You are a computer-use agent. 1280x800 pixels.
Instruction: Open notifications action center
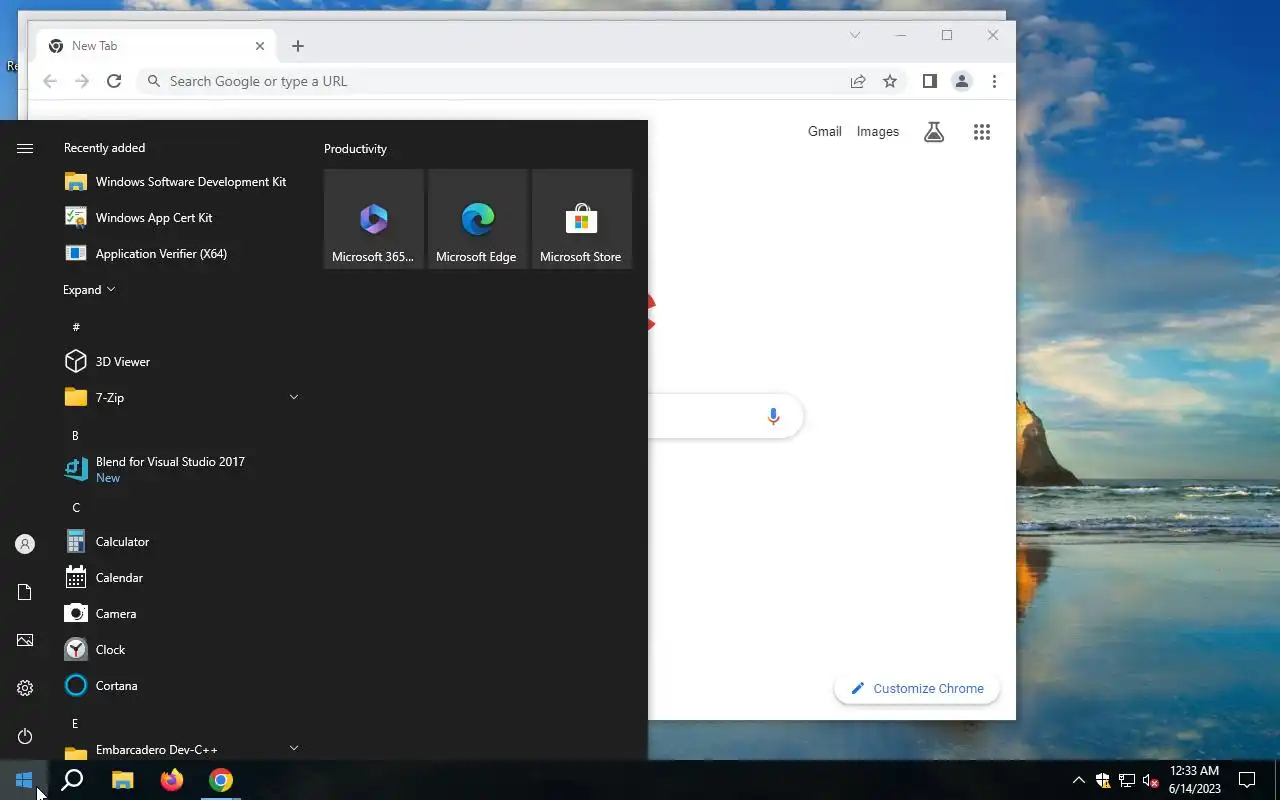1247,780
